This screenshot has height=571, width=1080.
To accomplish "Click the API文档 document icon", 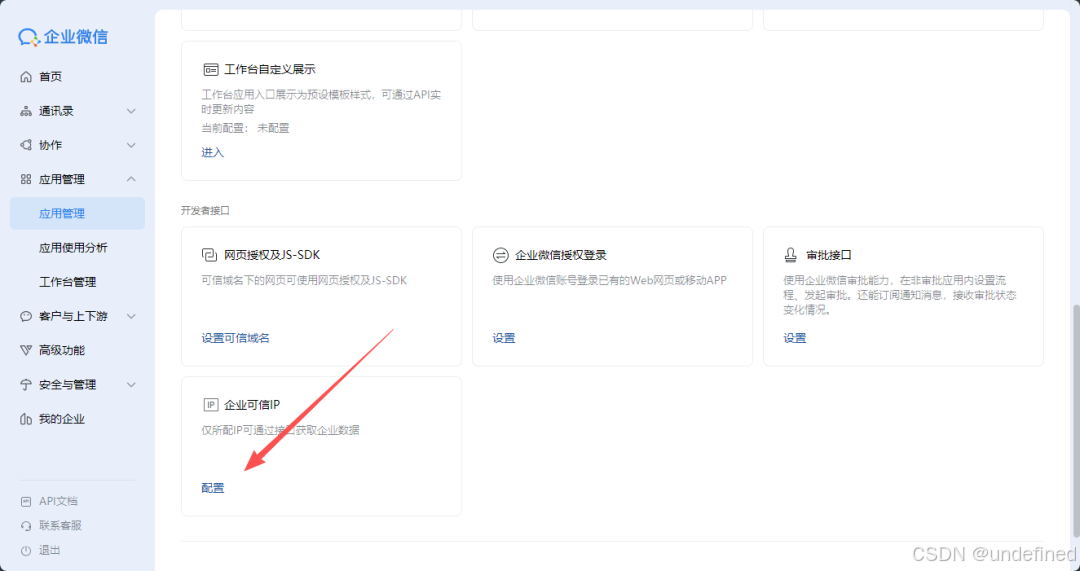I will click(26, 501).
